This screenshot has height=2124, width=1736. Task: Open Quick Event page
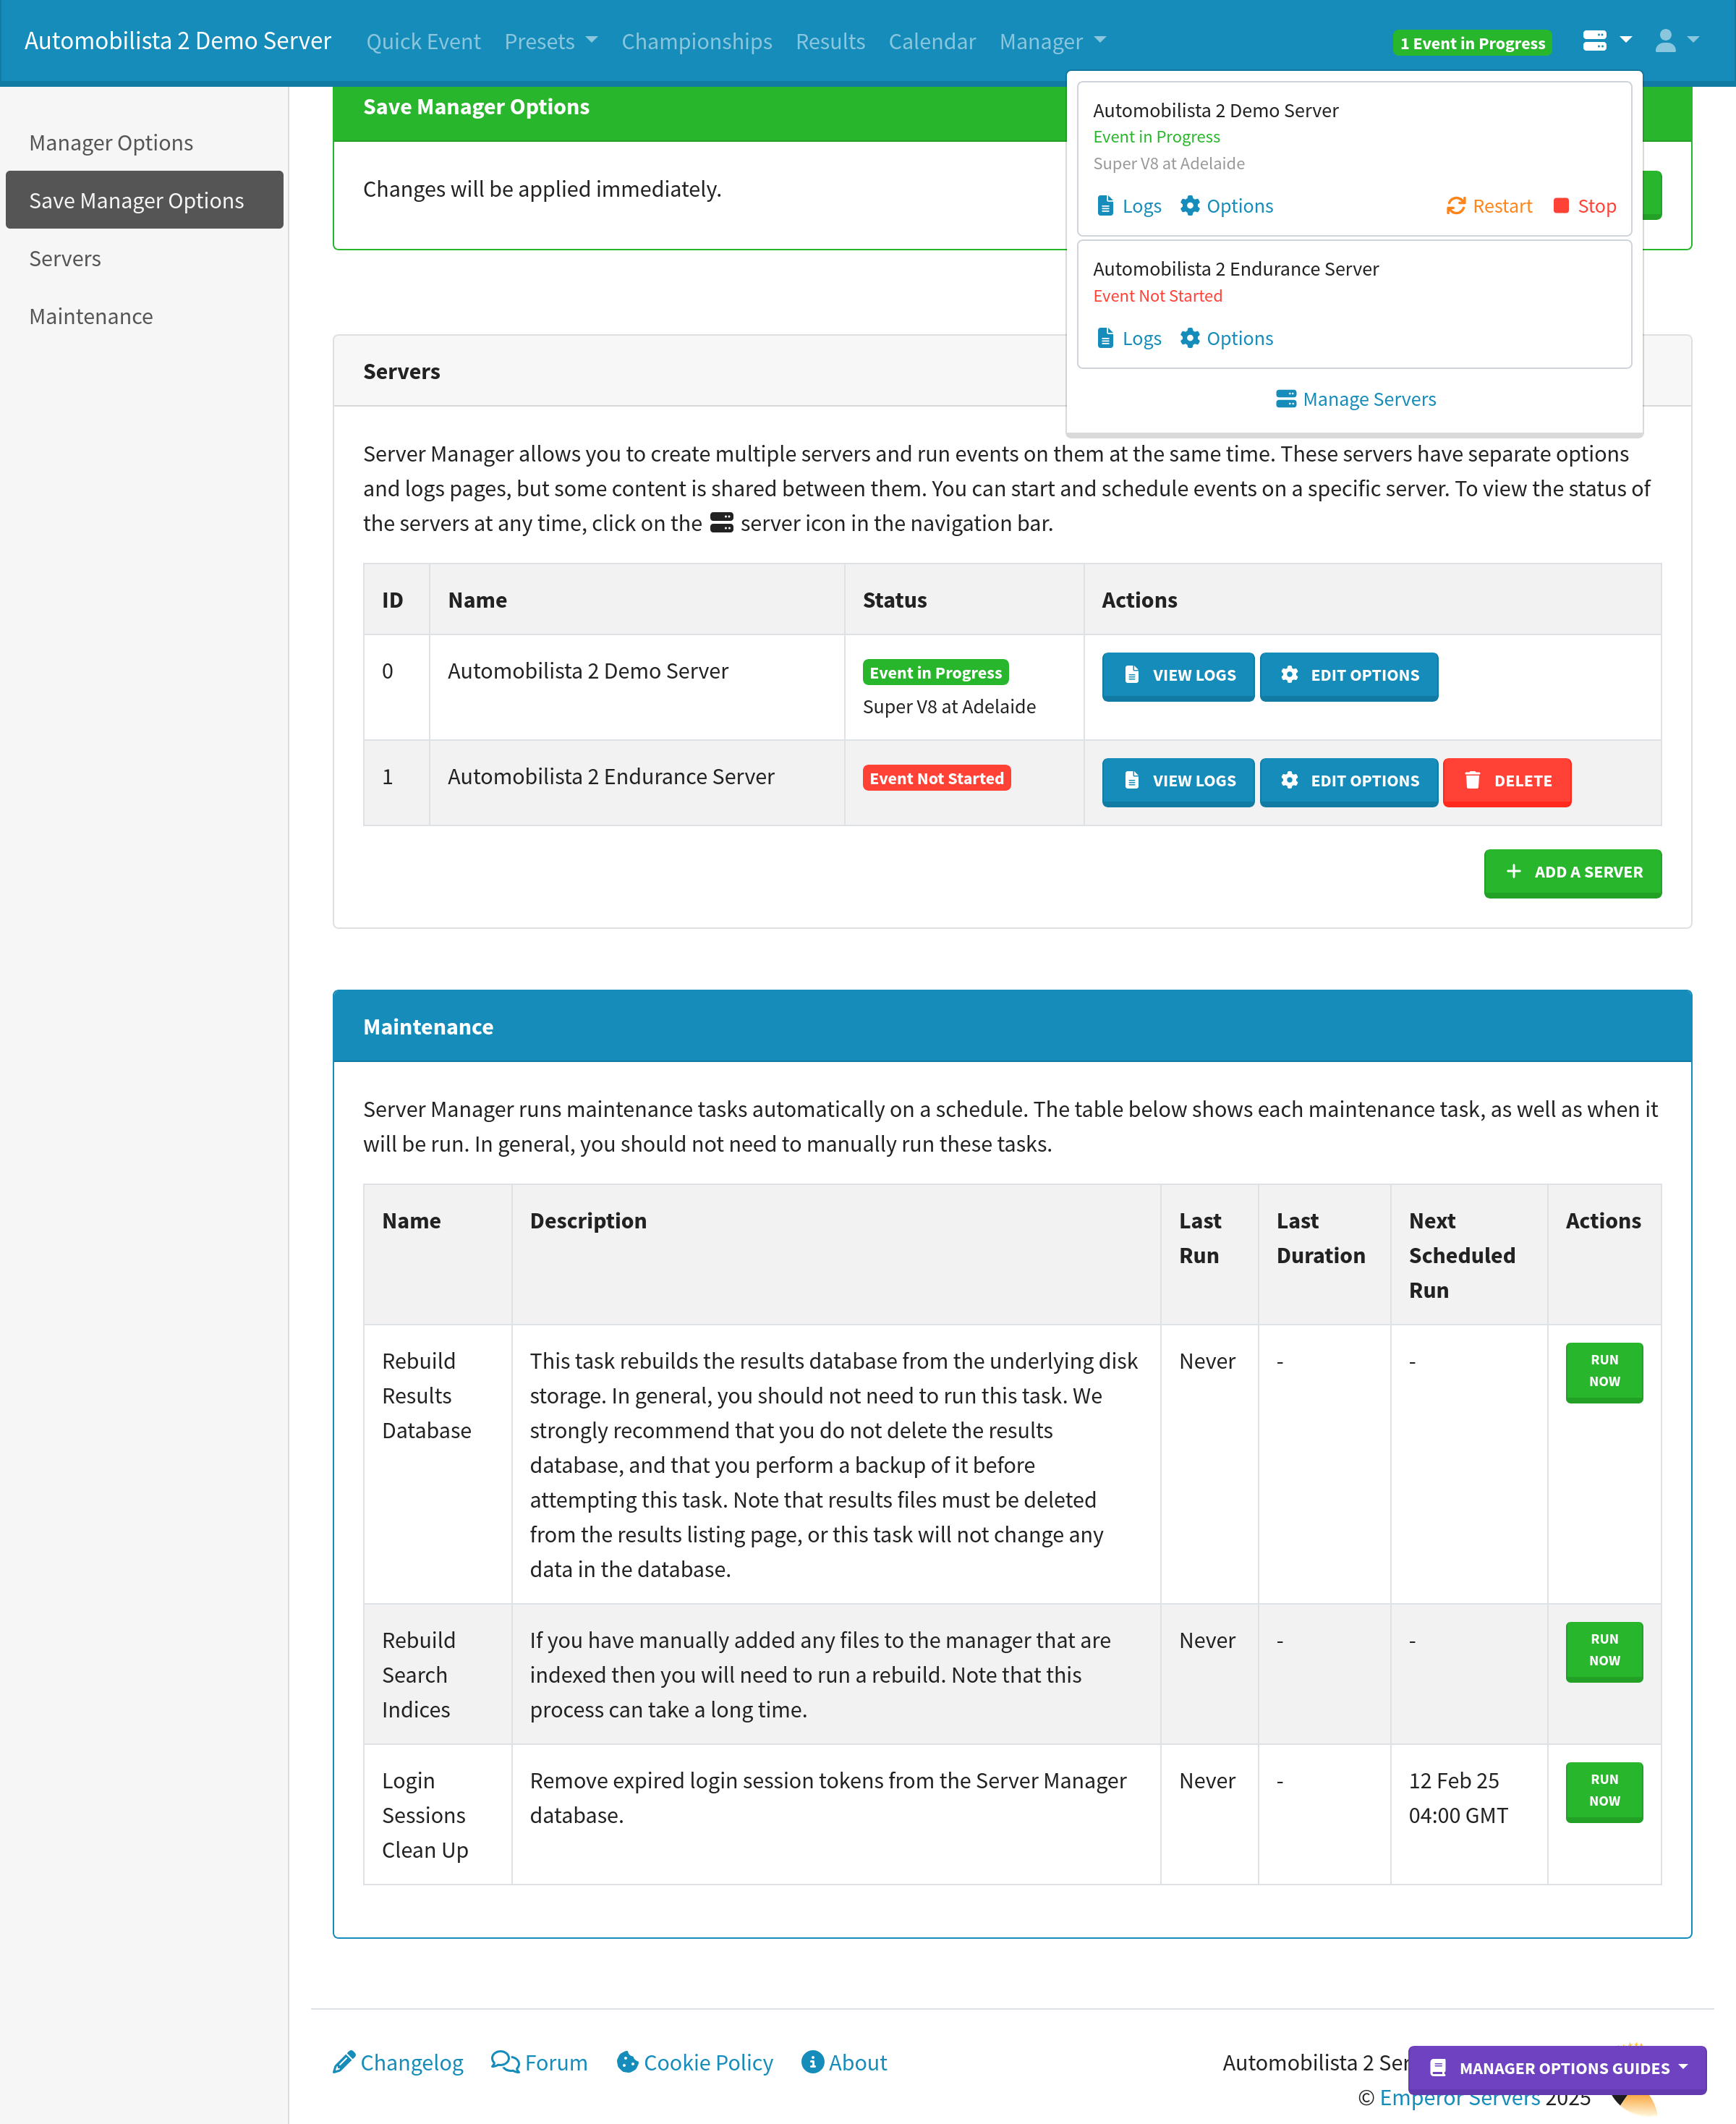tap(423, 41)
